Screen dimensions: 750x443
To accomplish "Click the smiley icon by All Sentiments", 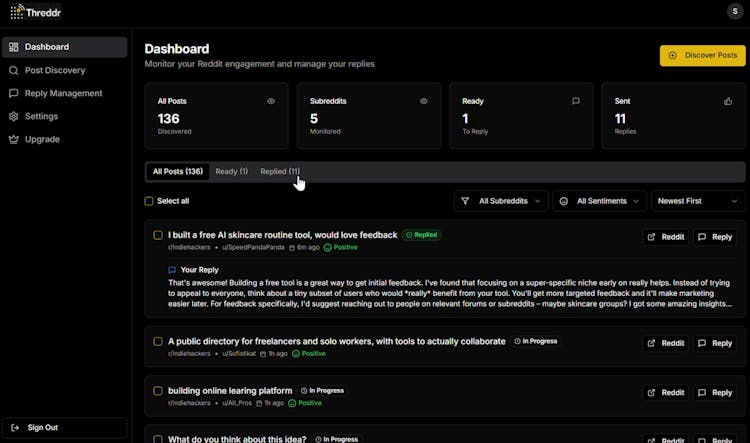I will click(563, 201).
